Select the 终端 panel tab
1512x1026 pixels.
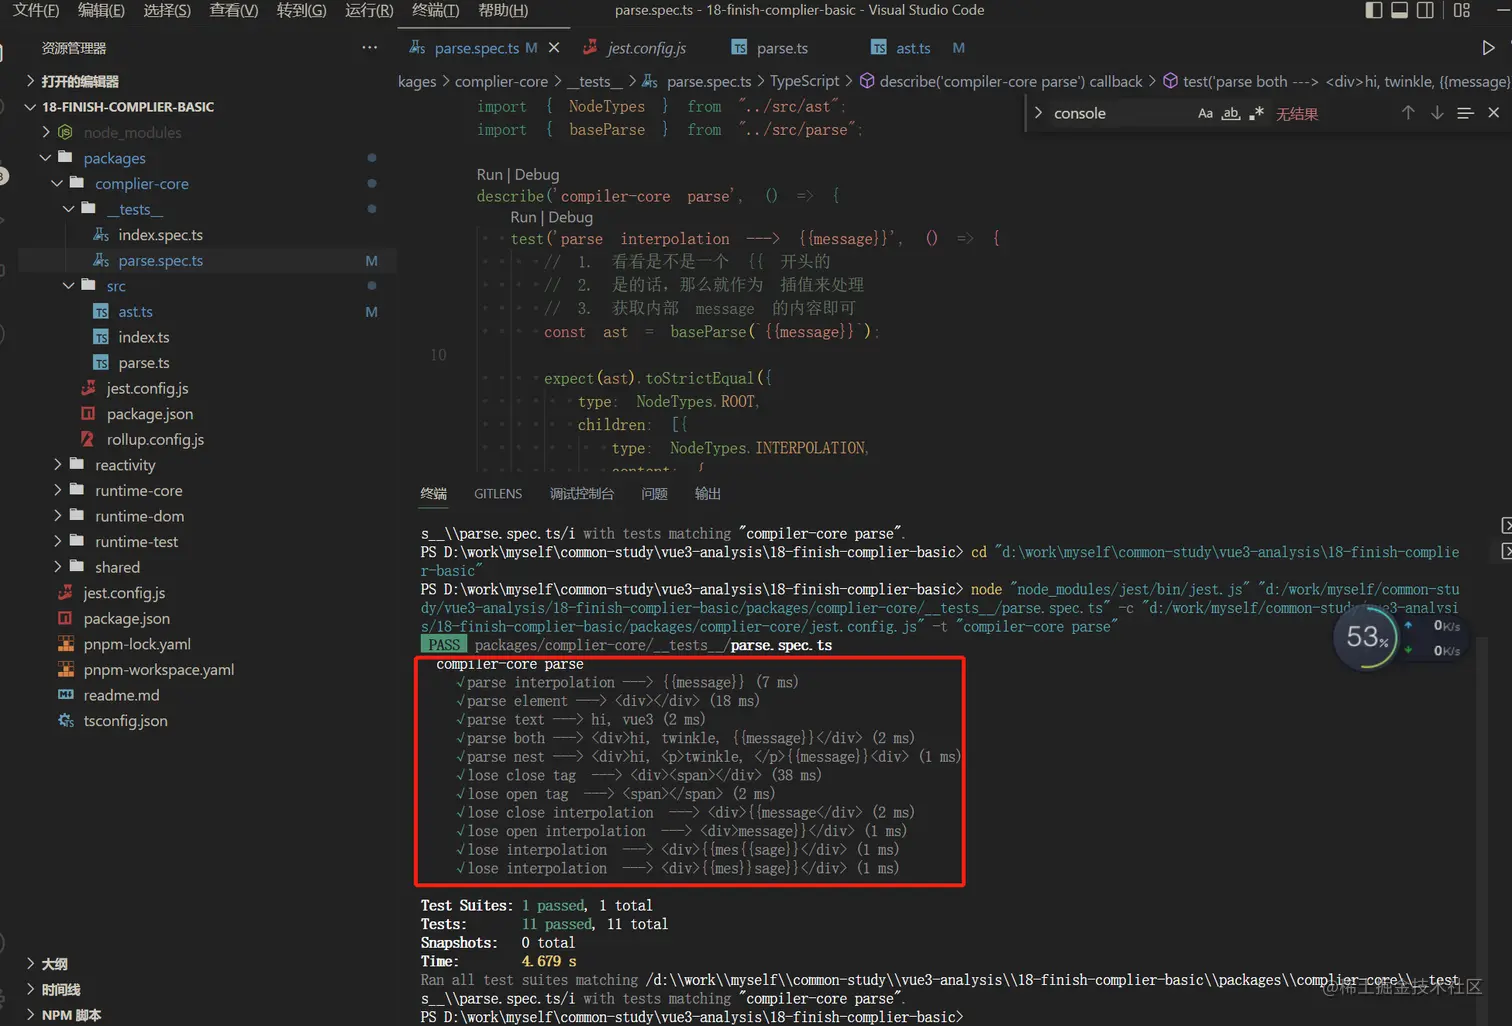pyautogui.click(x=434, y=494)
